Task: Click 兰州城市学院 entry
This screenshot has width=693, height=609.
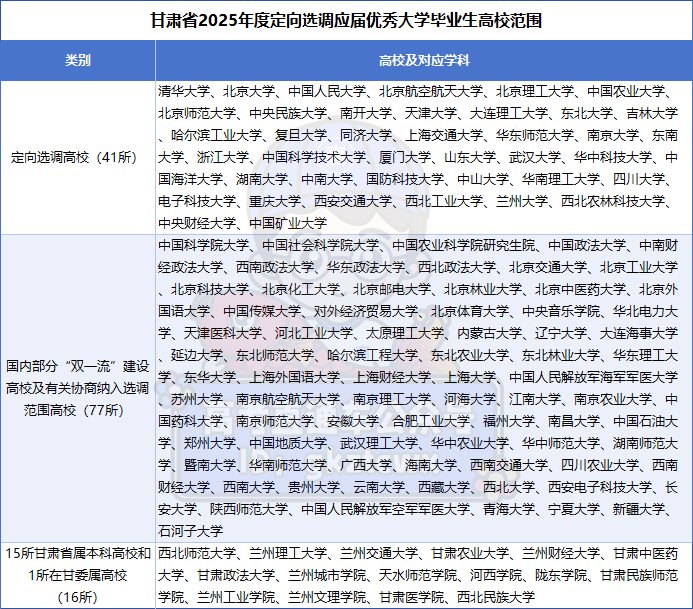Action: (x=327, y=575)
